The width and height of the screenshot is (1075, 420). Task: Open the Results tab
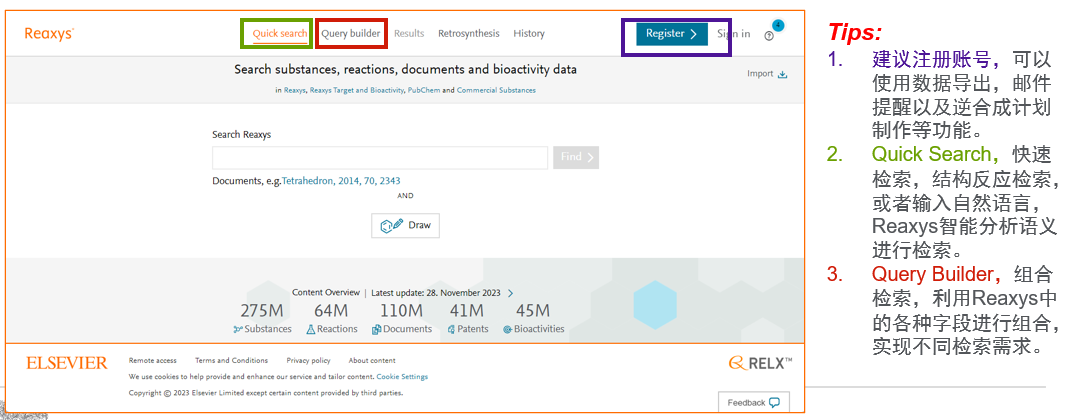click(409, 34)
